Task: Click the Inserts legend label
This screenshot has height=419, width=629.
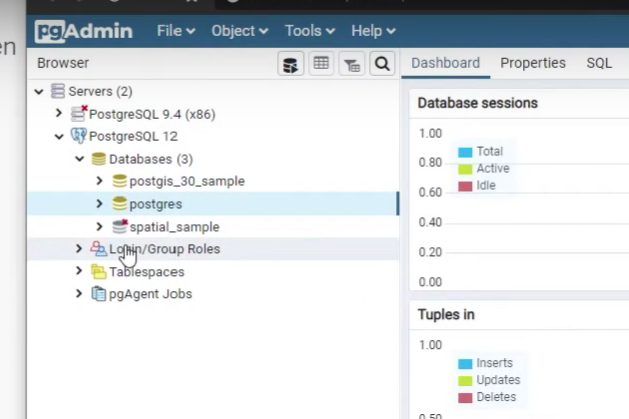Action: (x=494, y=363)
